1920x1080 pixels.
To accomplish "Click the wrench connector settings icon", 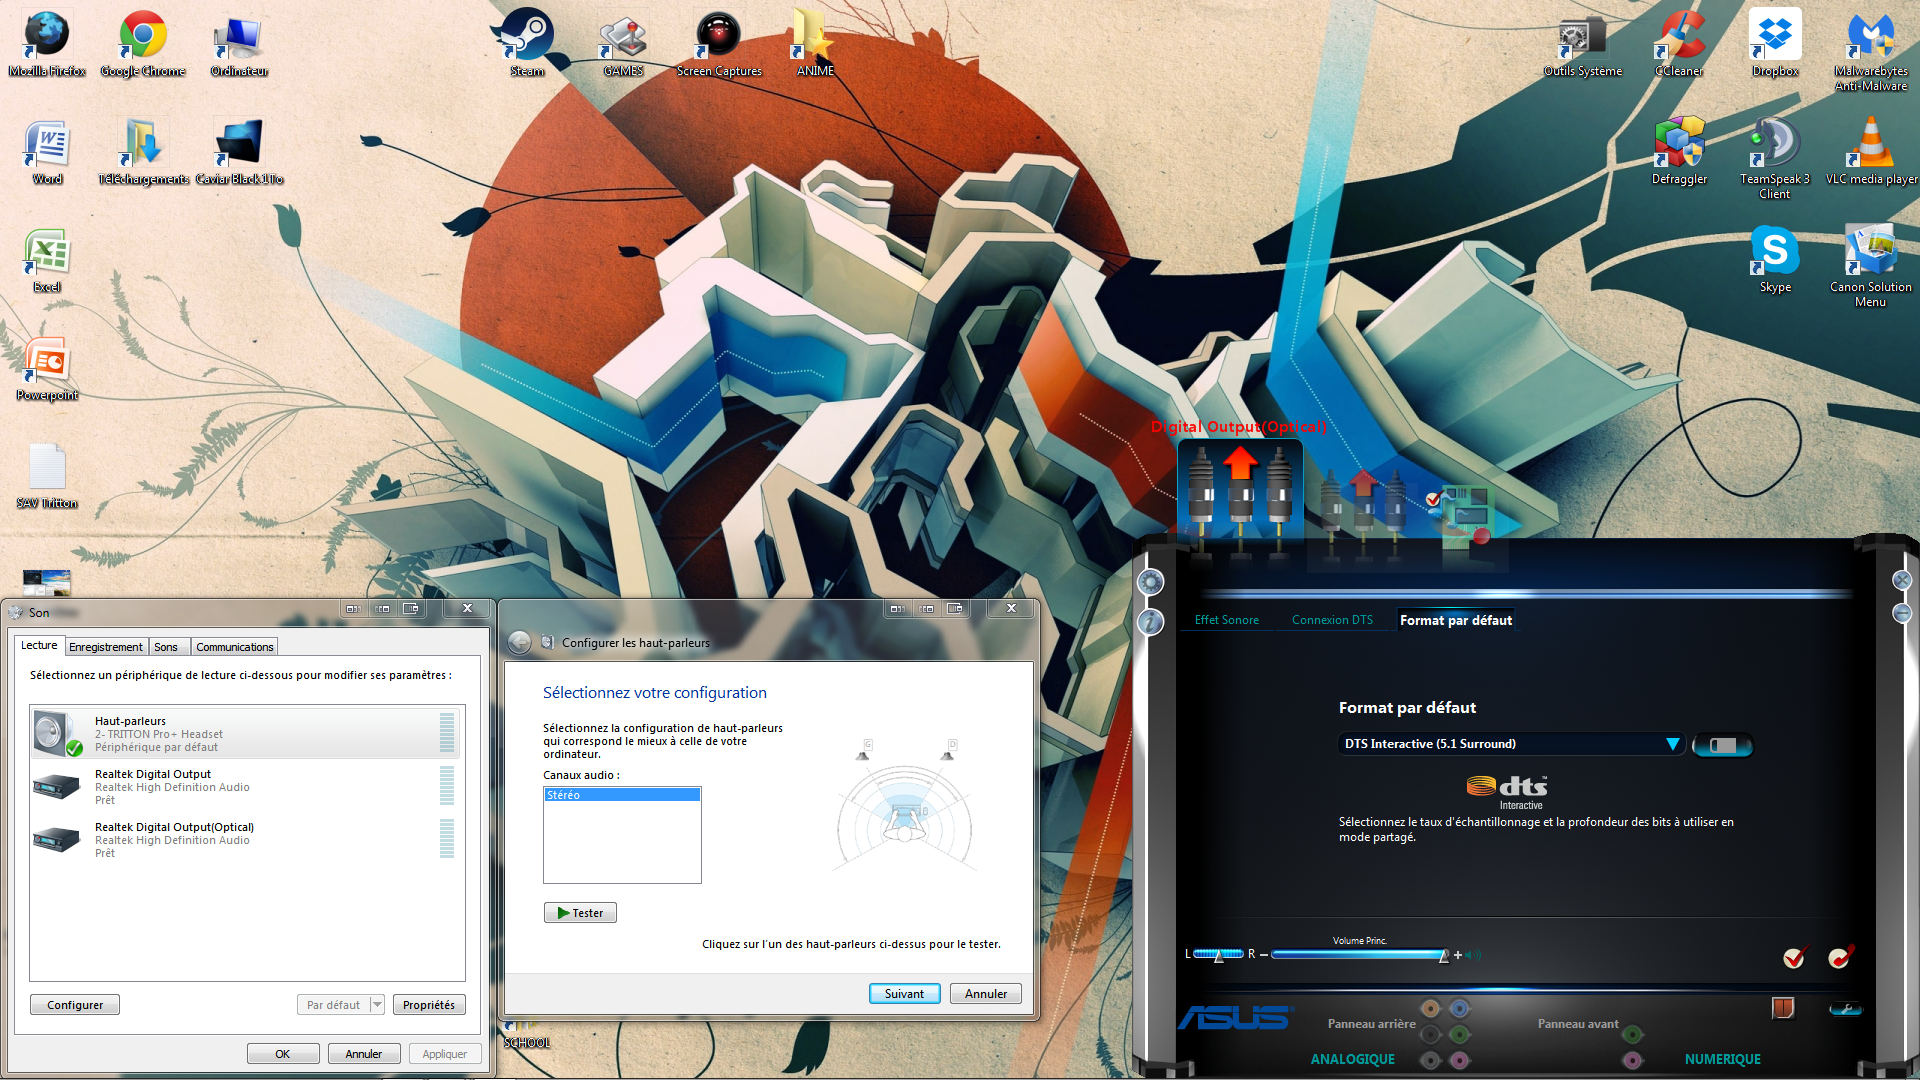I will 1845,1009.
